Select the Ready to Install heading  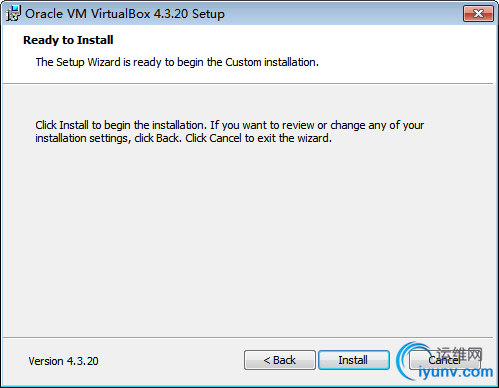coord(68,40)
